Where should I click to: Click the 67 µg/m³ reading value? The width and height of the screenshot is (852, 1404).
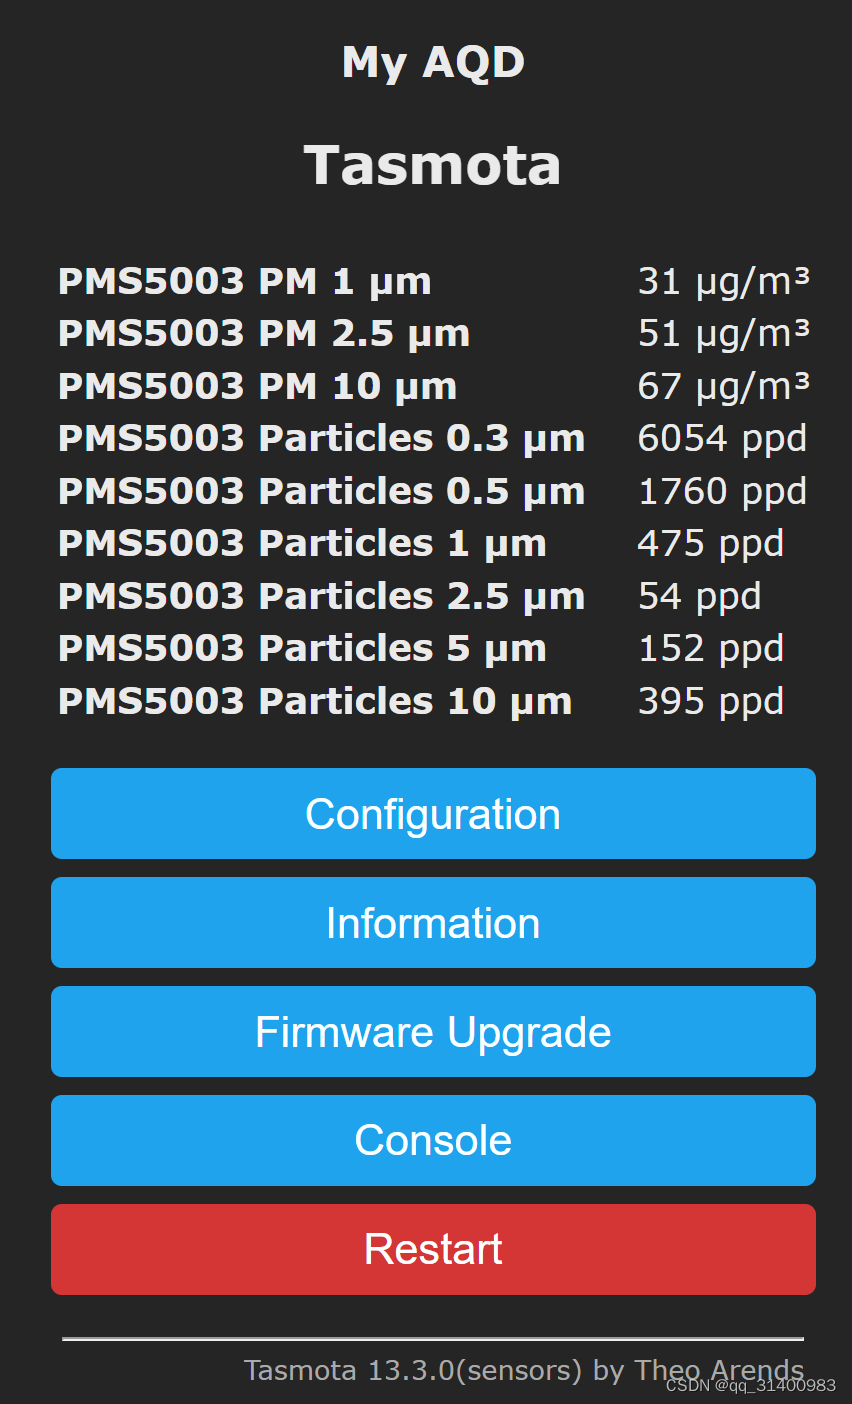pyautogui.click(x=723, y=387)
